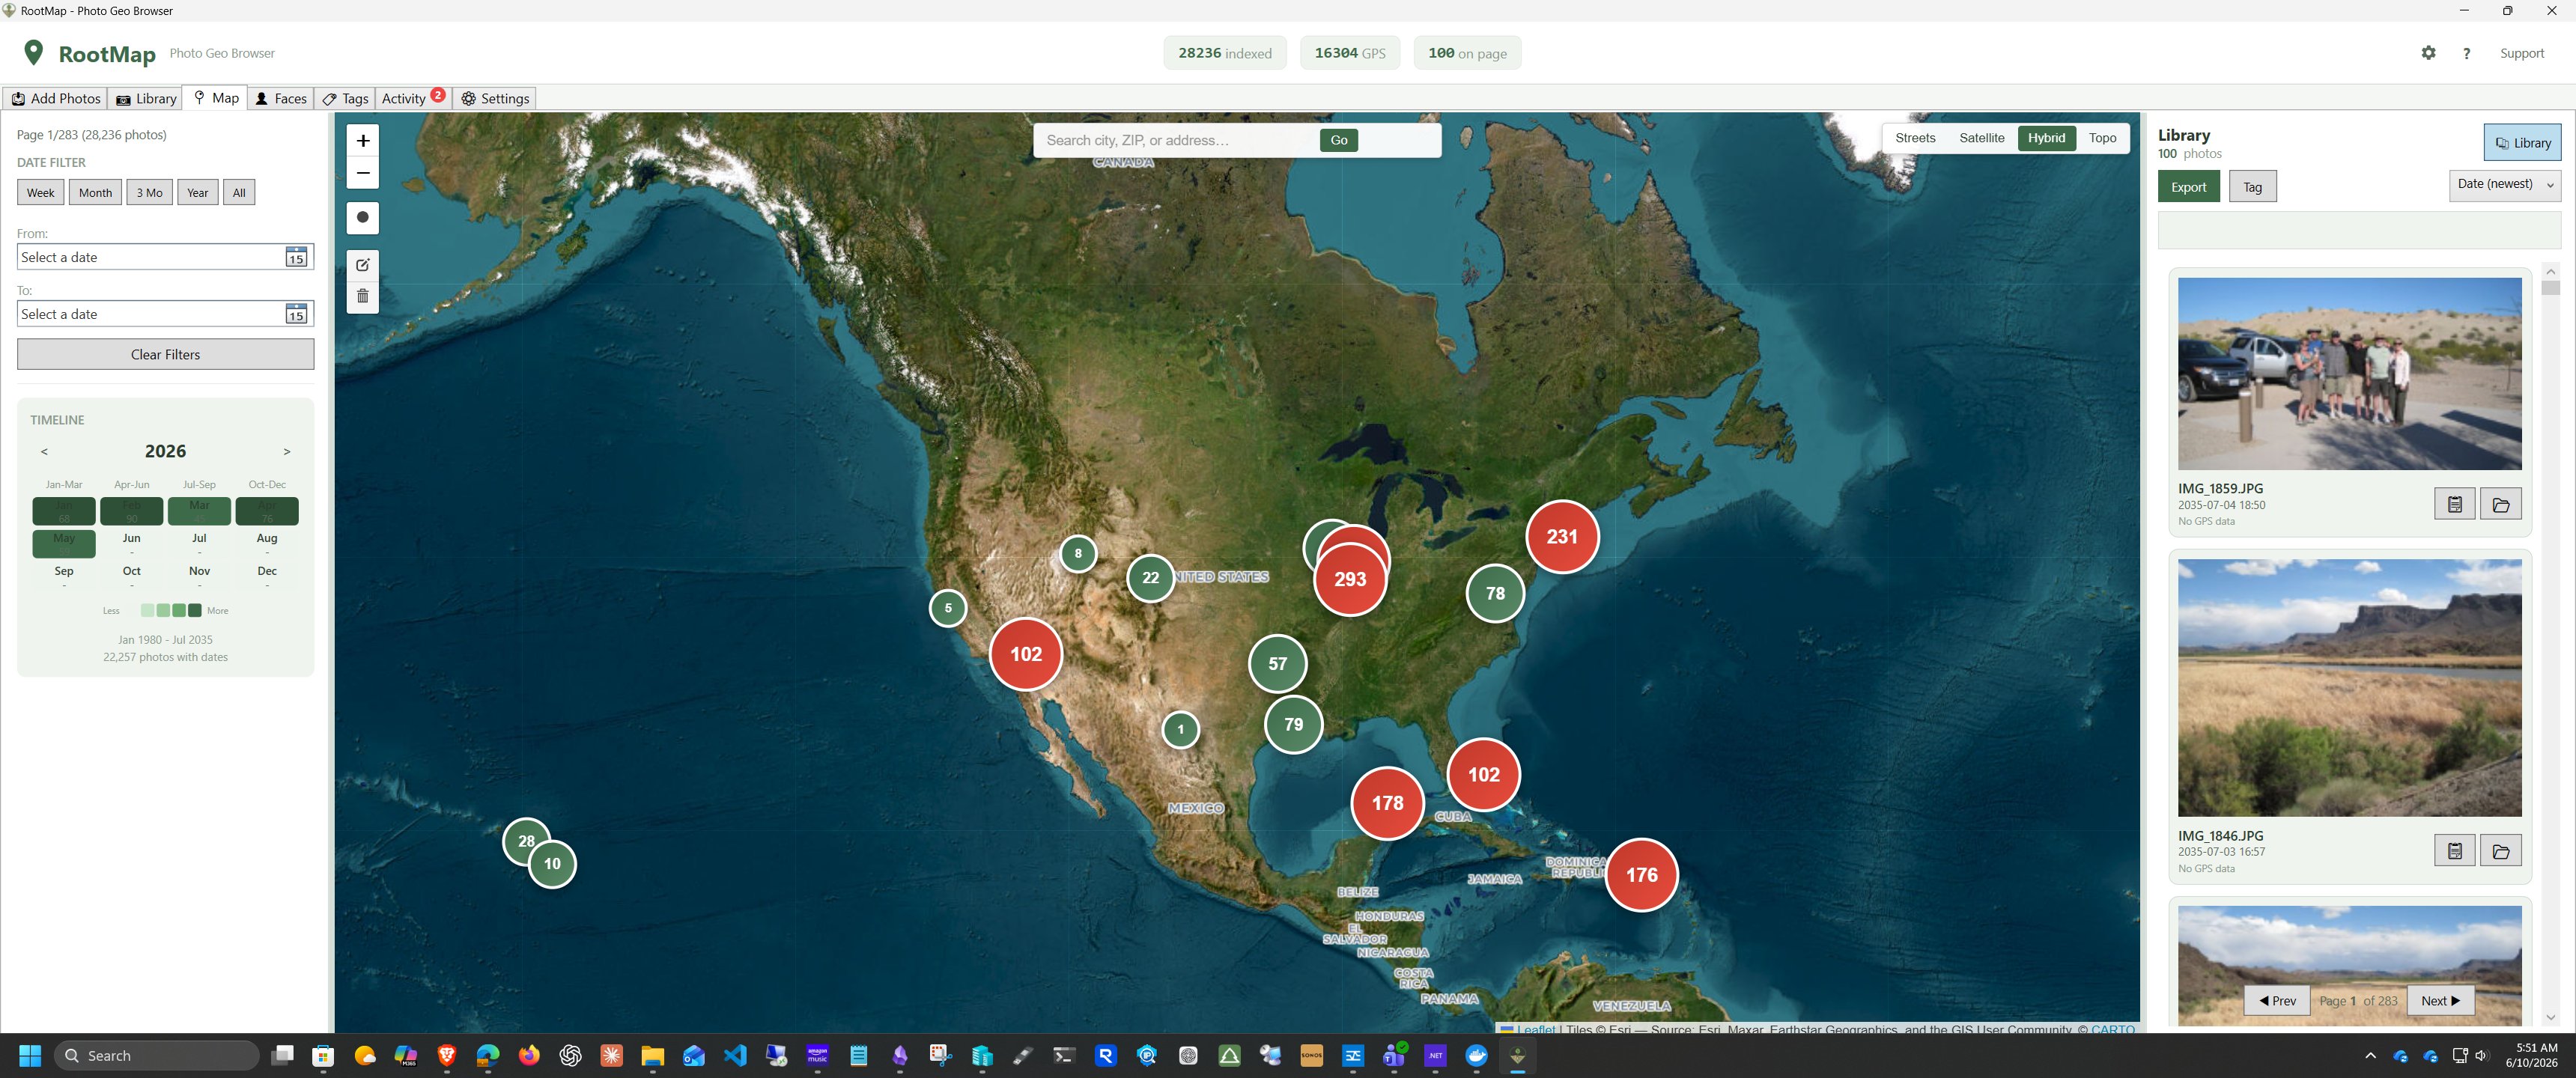This screenshot has height=1078, width=2576.
Task: Click the Clear Filters button
Action: 165,354
